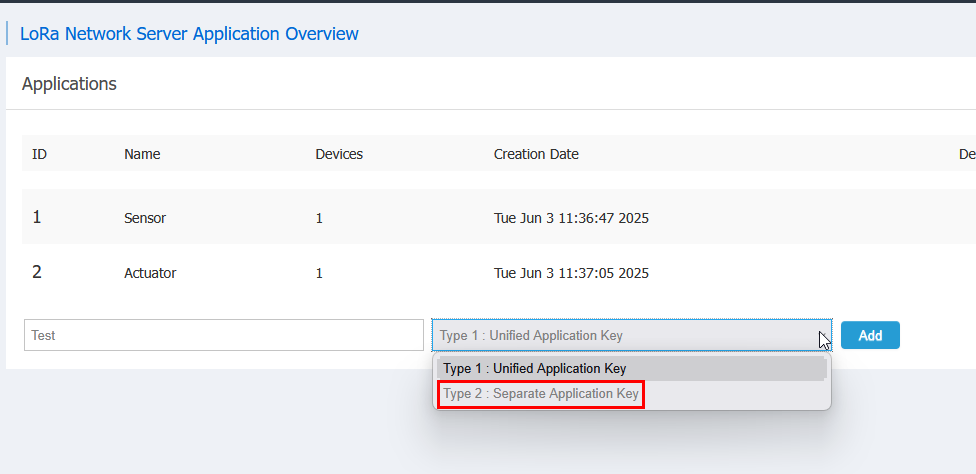
Task: Click ID number 1 in Sensor row
Action: point(37,217)
